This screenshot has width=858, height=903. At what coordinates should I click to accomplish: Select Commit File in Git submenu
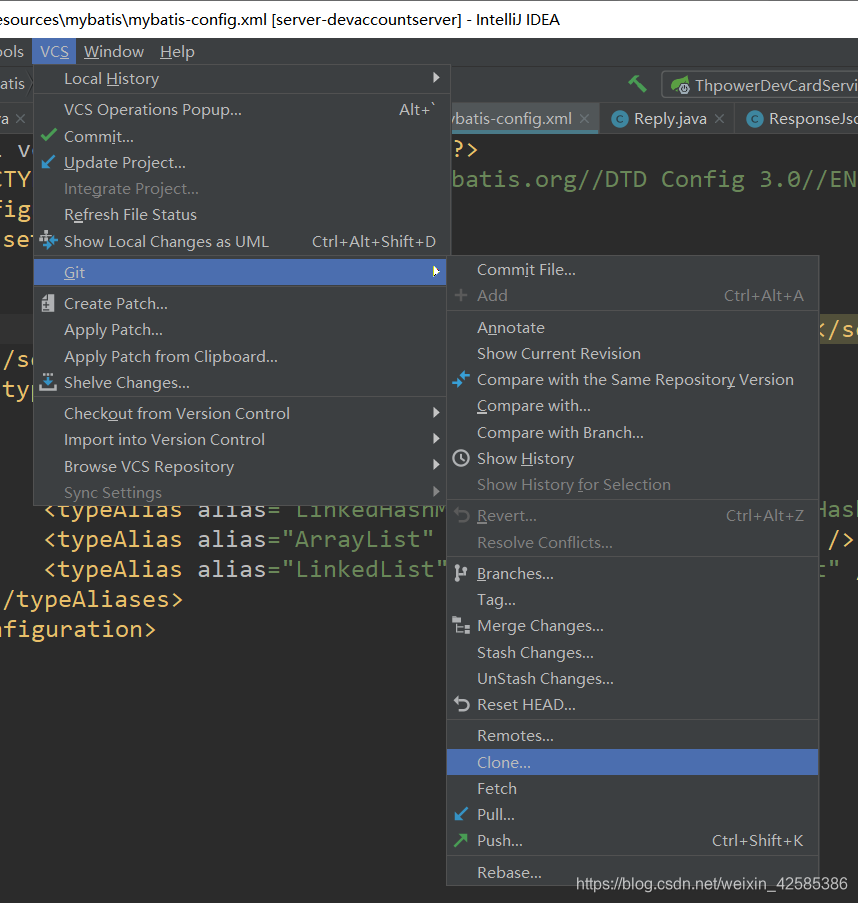(632, 270)
